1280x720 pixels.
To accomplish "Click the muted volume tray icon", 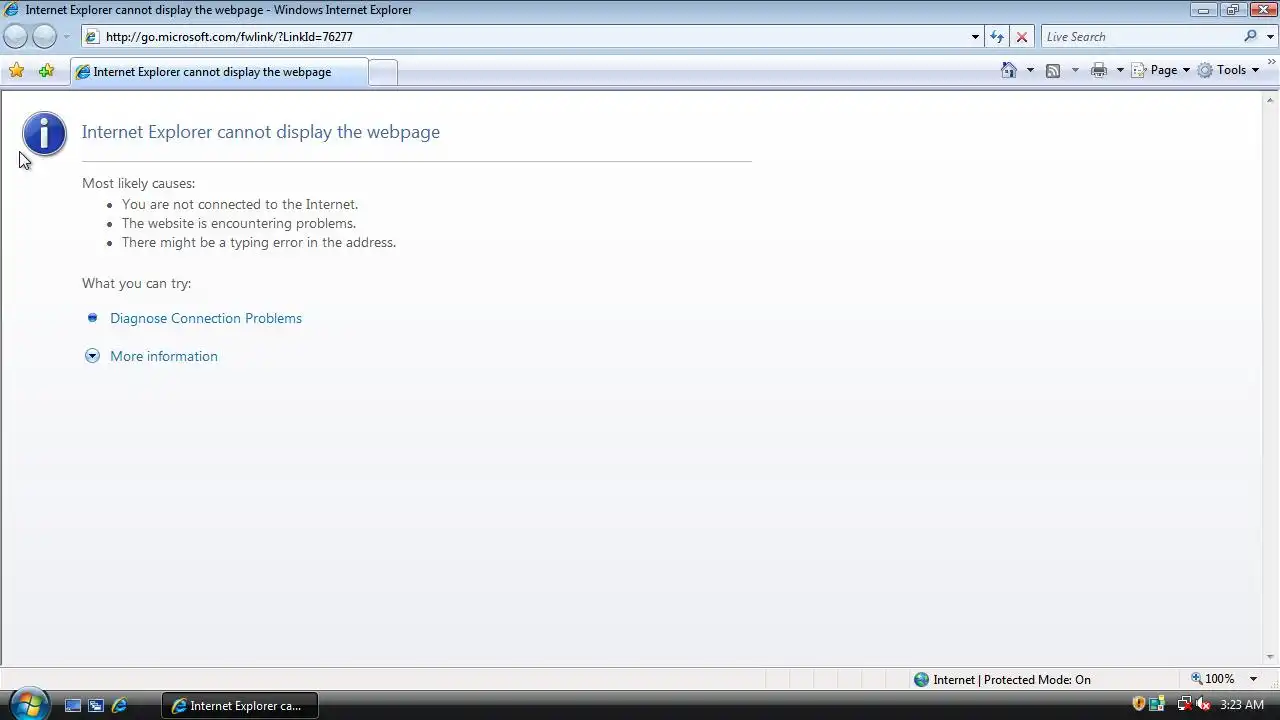I will point(1202,704).
